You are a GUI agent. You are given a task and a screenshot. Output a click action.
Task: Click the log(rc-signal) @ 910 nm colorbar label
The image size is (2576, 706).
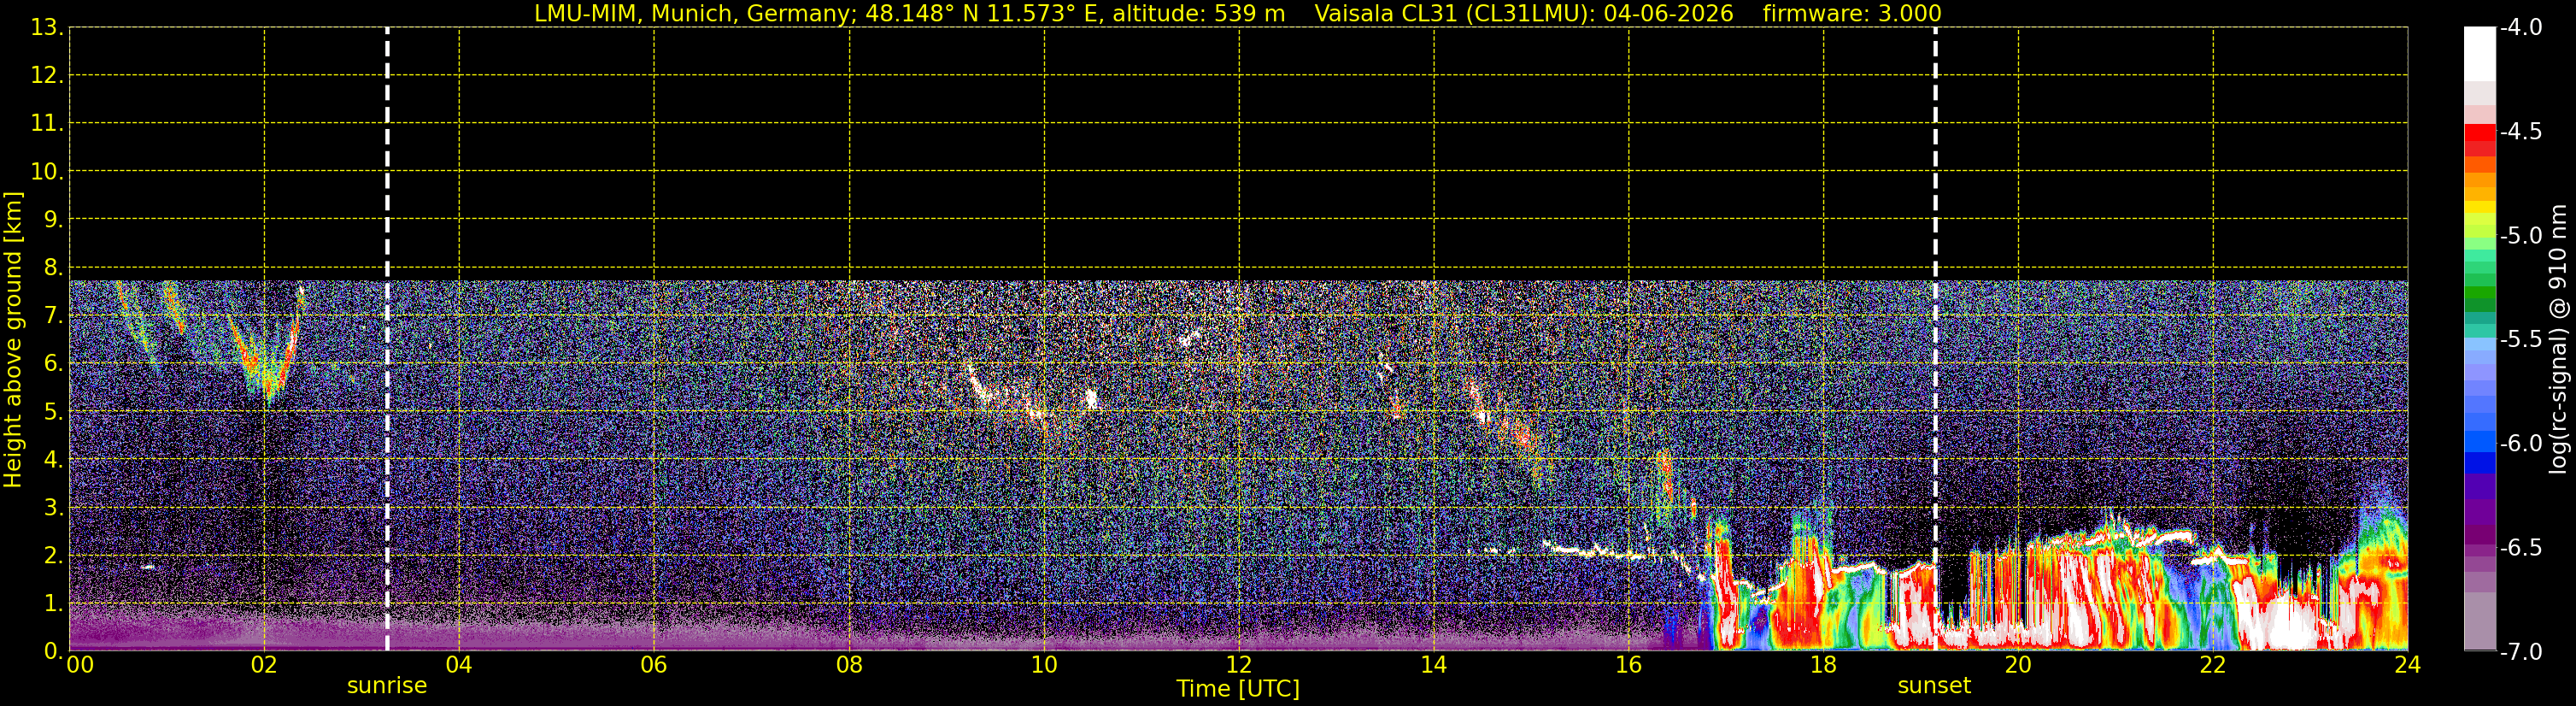tap(2559, 339)
